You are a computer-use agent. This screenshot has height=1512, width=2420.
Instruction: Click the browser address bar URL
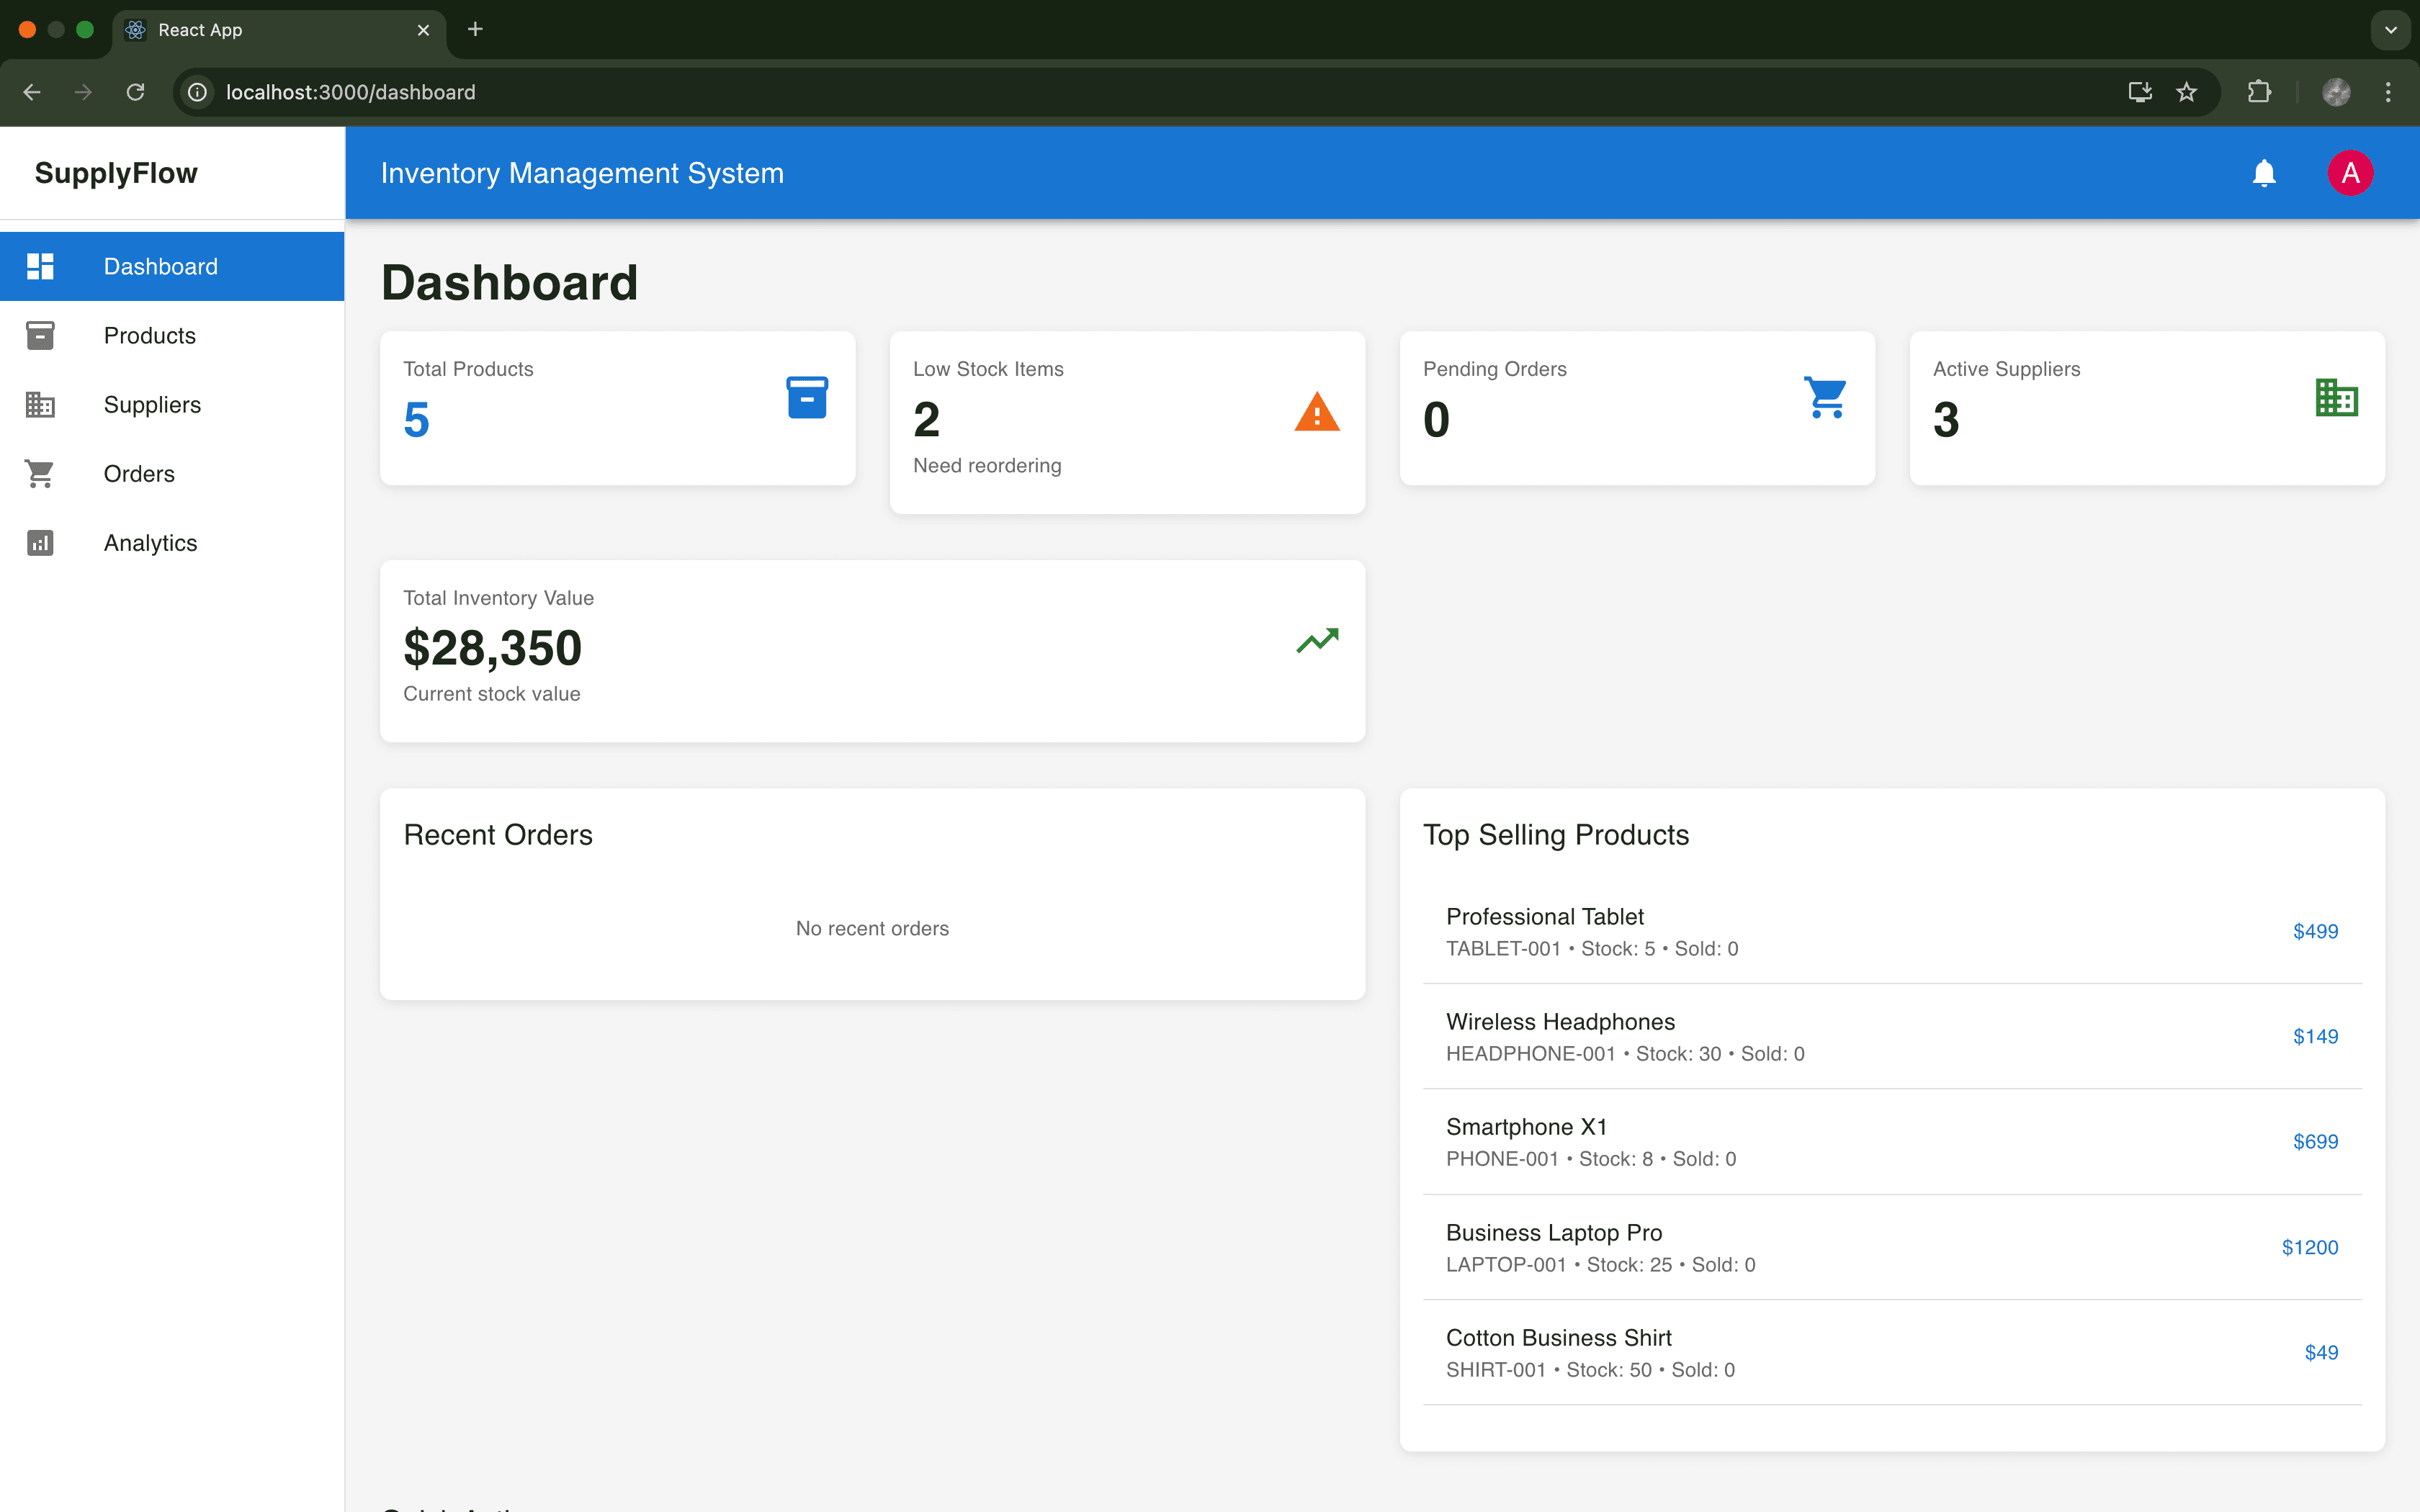350,92
